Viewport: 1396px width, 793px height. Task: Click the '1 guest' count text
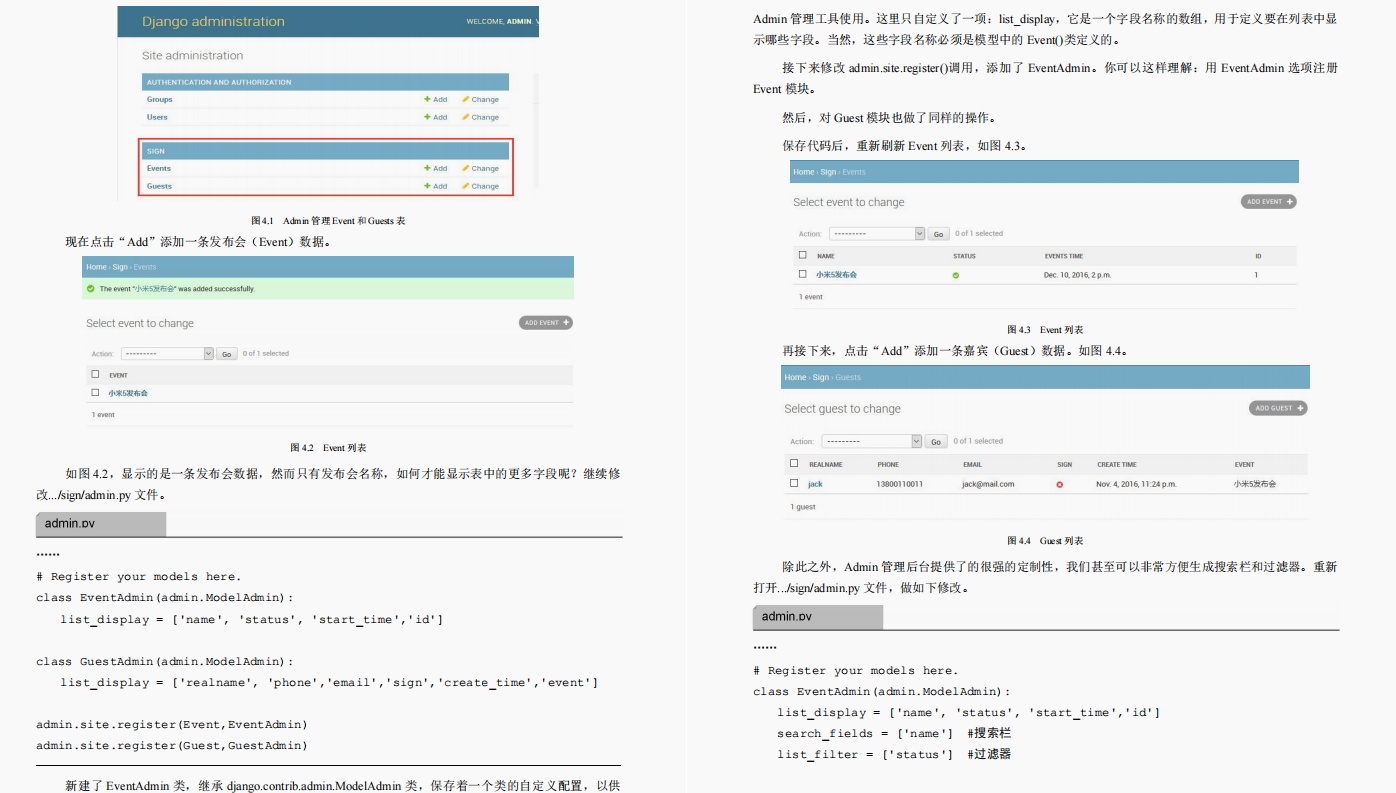click(803, 507)
